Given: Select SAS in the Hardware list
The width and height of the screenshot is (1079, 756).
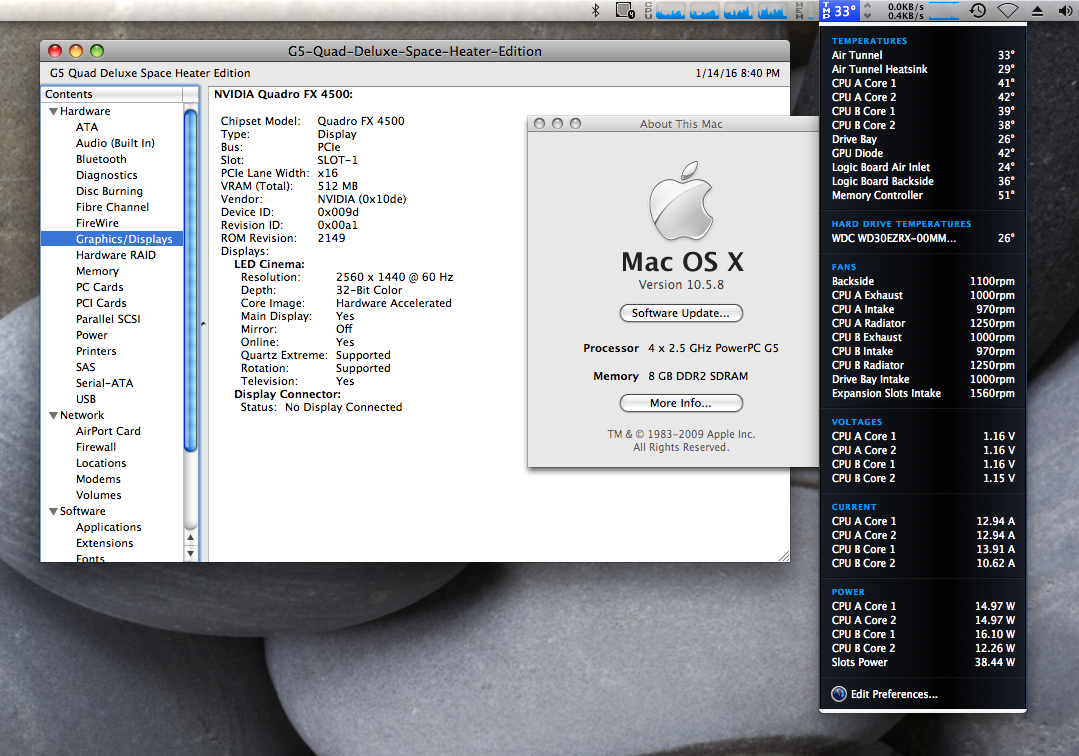Looking at the screenshot, I should click(x=85, y=367).
